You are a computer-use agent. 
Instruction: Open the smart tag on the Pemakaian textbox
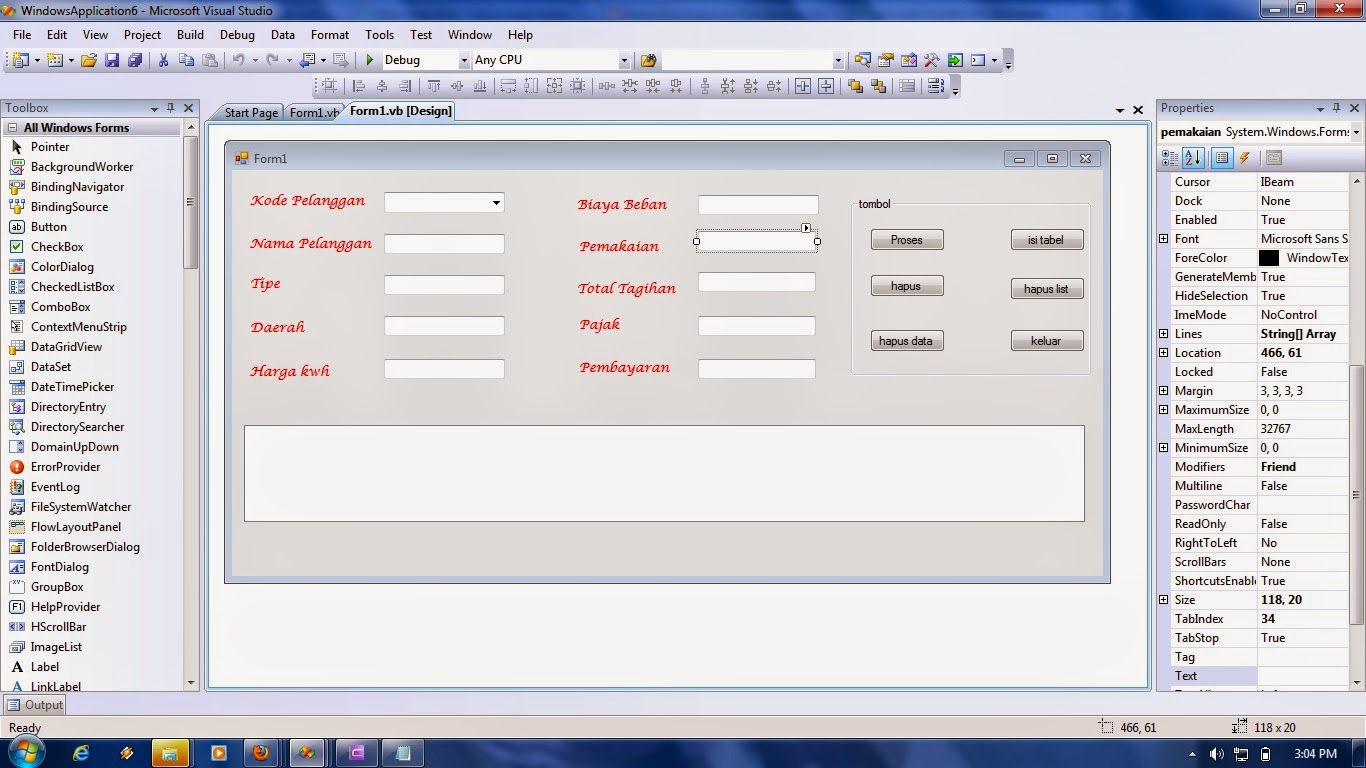807,228
